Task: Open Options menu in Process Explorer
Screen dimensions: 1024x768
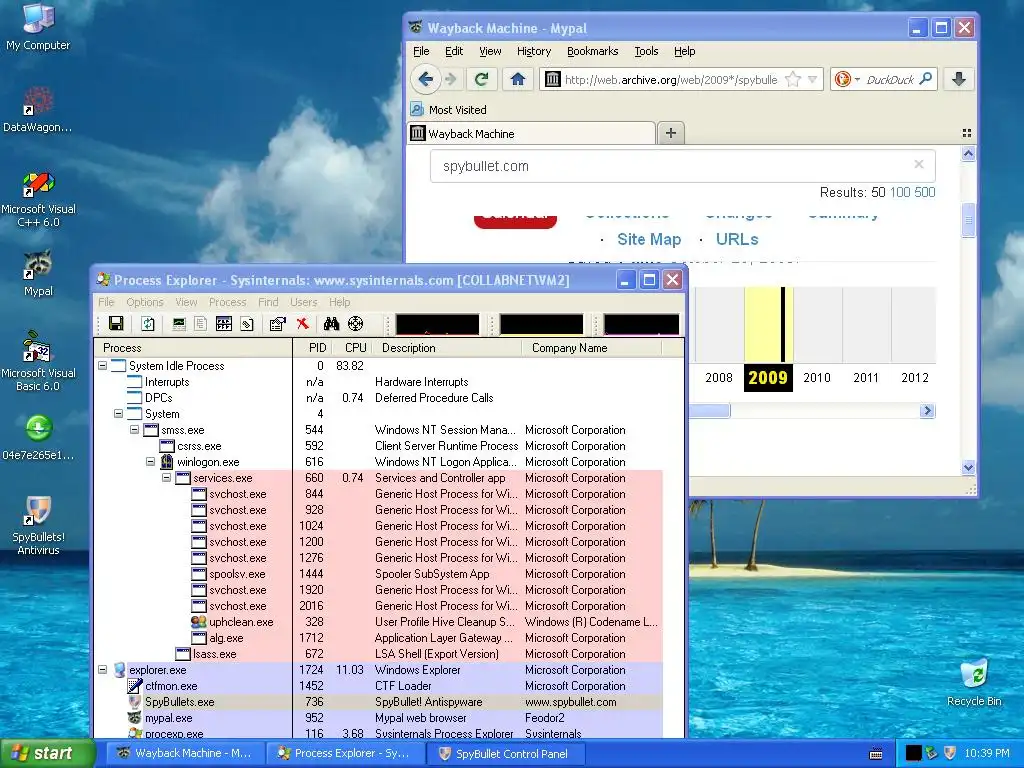Action: (x=145, y=302)
